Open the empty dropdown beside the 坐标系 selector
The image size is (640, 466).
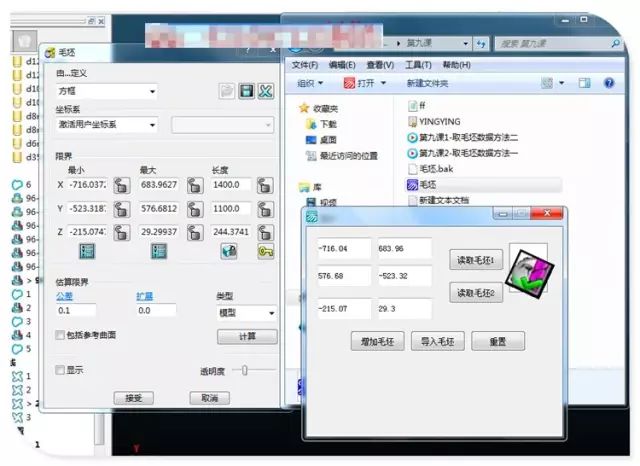(x=222, y=125)
